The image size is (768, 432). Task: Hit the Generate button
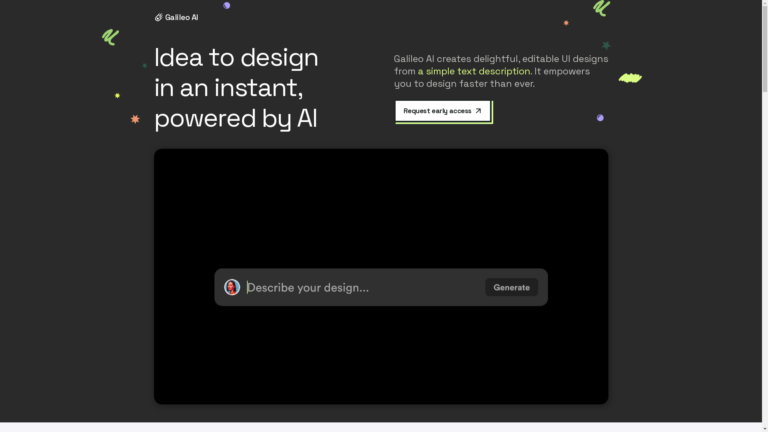[x=511, y=287]
